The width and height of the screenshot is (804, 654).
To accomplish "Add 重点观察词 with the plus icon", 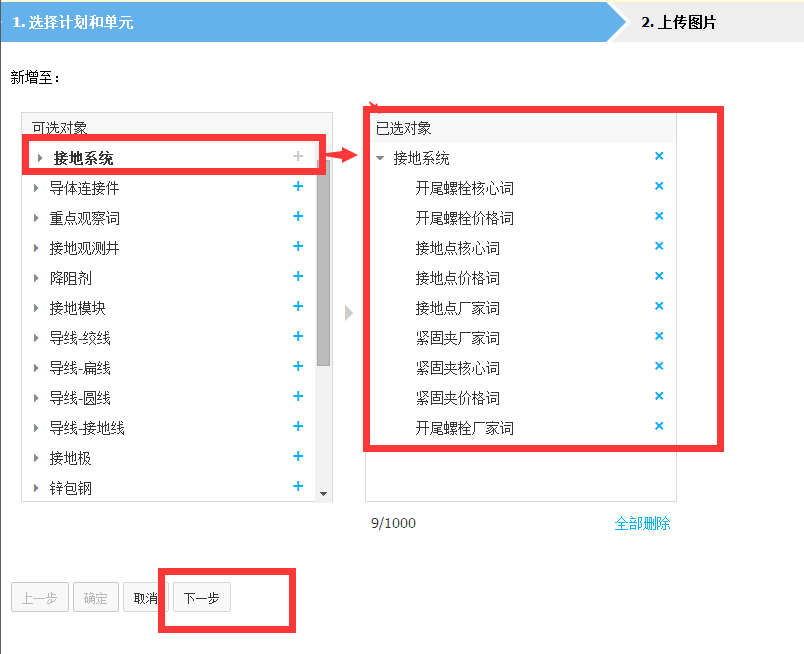I will click(x=298, y=216).
